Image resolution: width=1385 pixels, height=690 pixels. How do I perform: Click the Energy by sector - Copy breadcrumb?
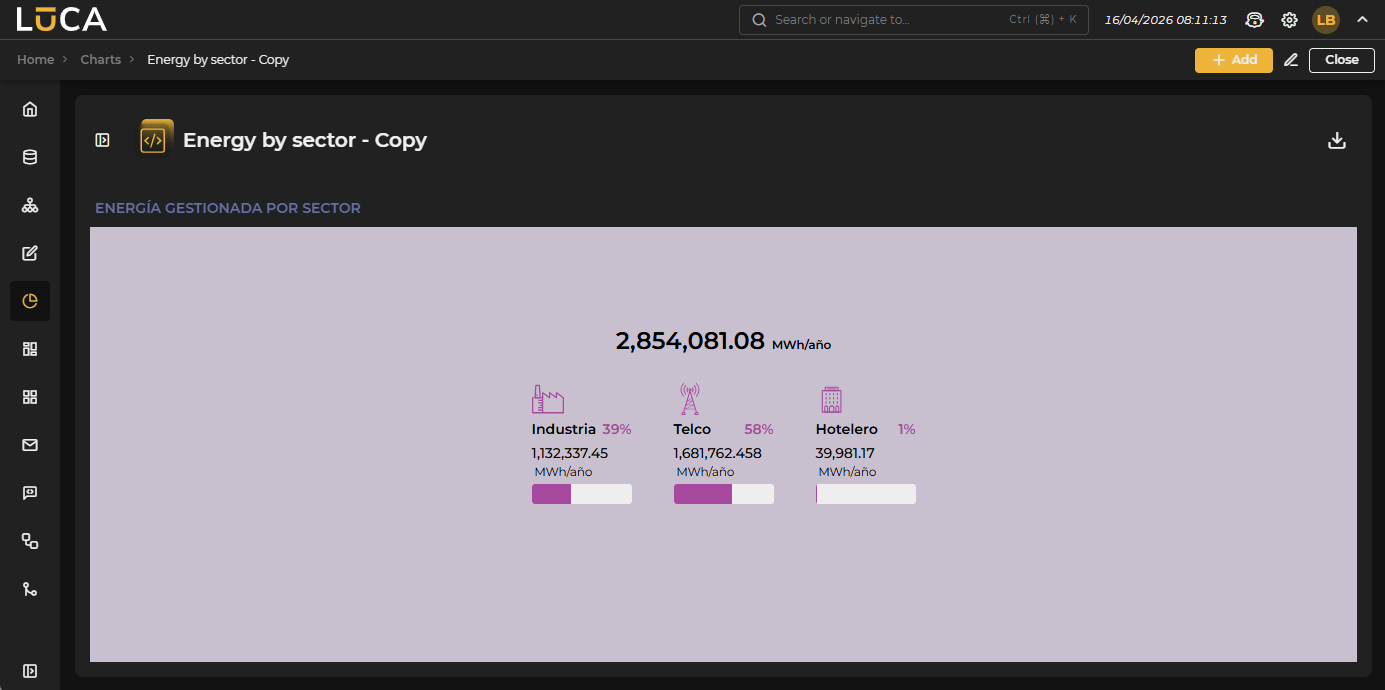tap(218, 60)
